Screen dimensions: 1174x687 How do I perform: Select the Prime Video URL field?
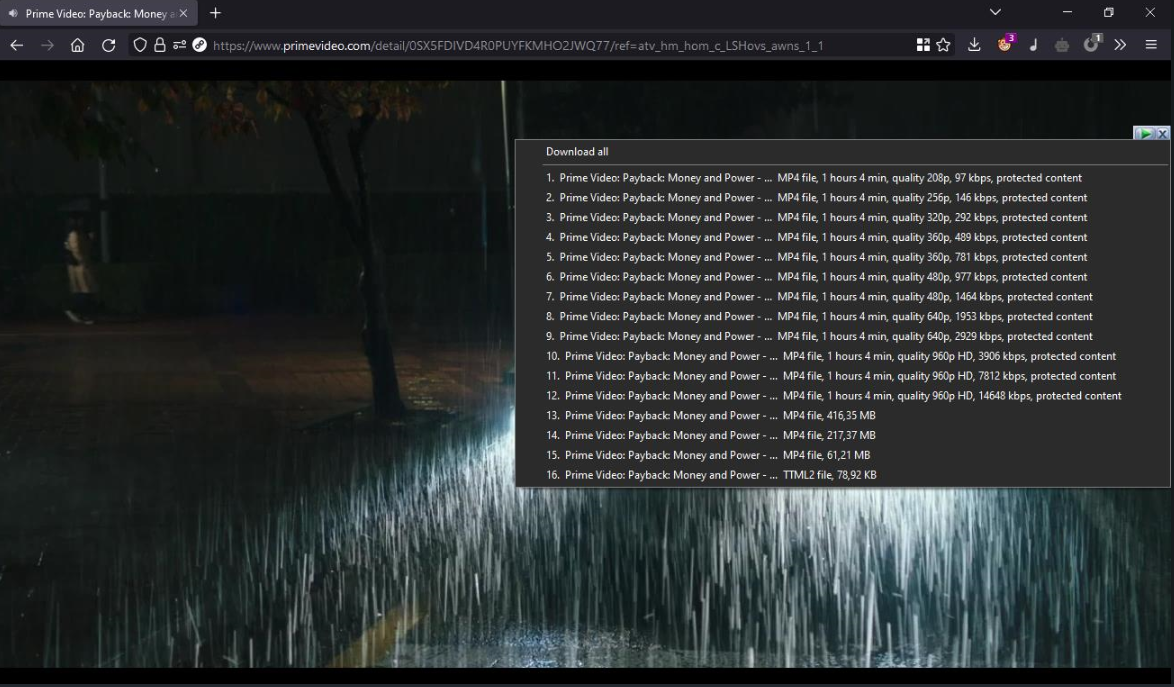click(518, 46)
